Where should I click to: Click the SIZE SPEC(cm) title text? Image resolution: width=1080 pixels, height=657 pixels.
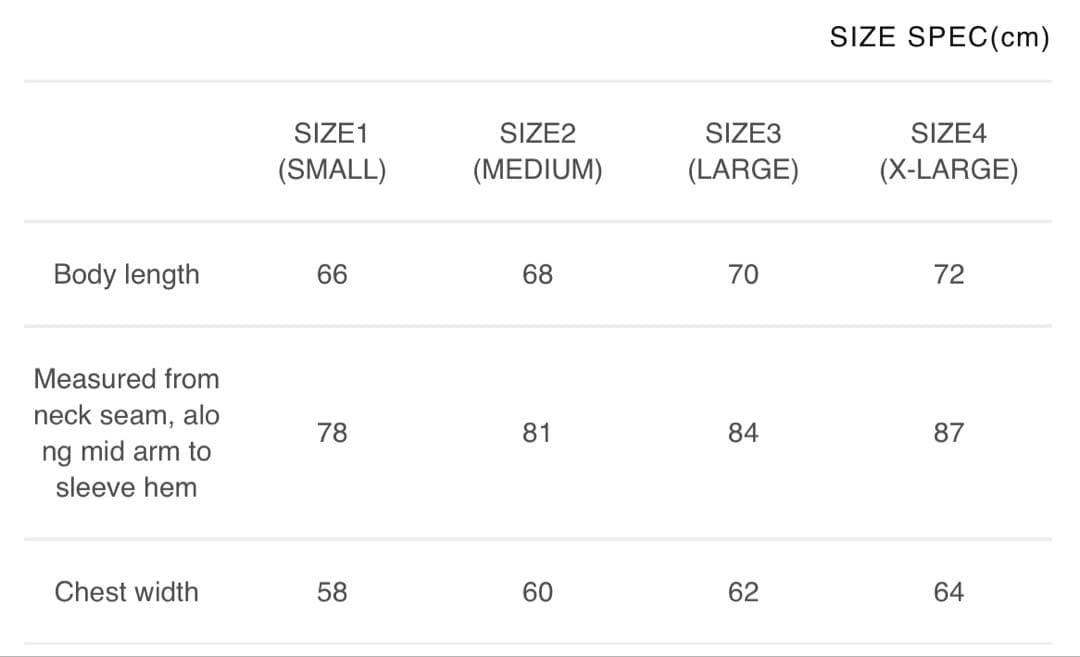939,38
